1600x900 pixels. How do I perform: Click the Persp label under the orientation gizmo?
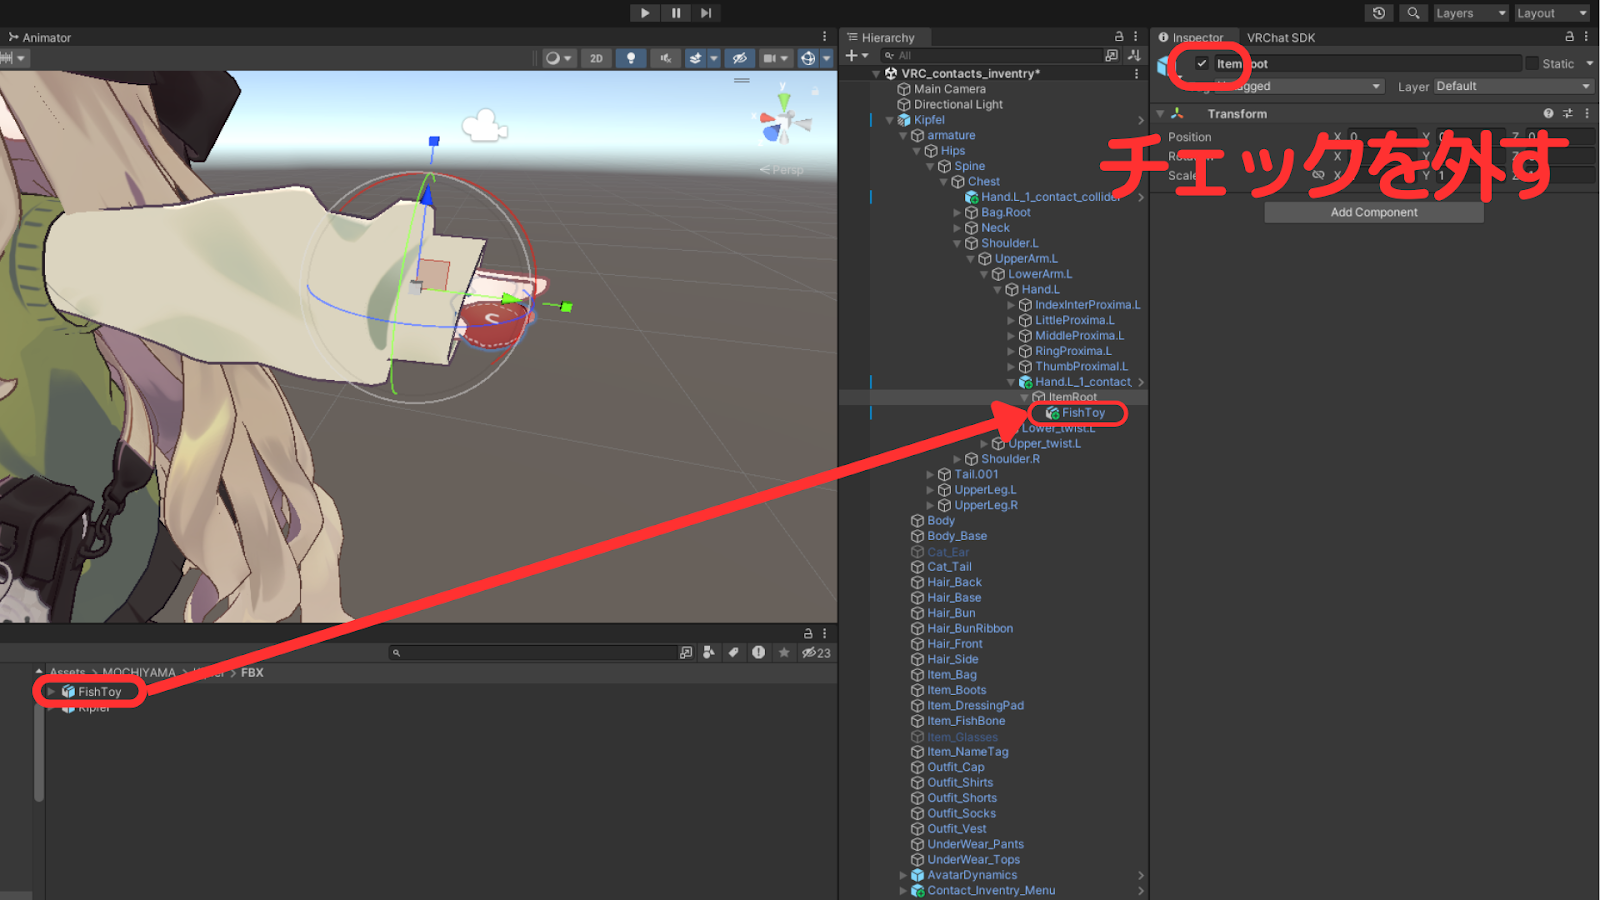[x=782, y=170]
